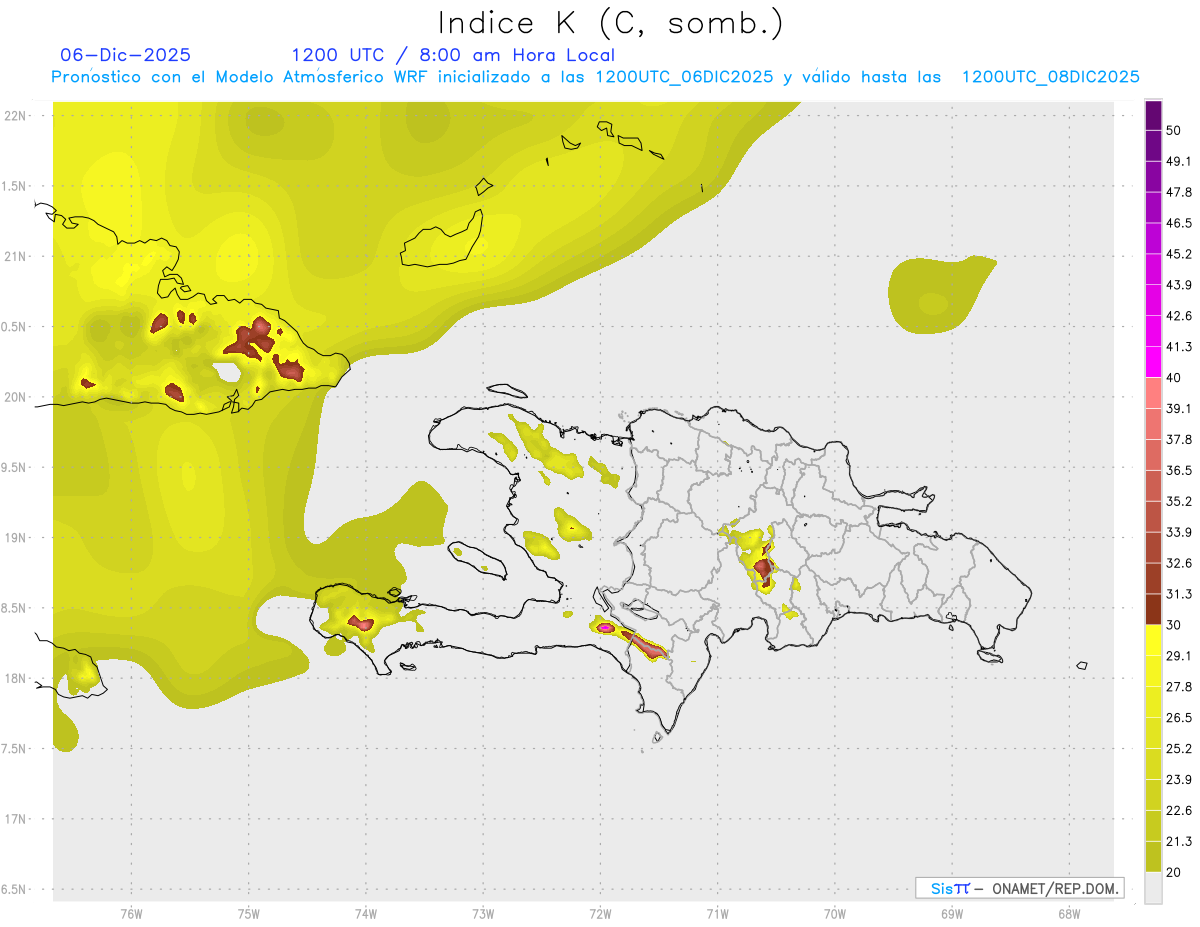Image resolution: width=1200 pixels, height=927 pixels.
Task: Click the valid-until time "1200UTC_08DIC2025"
Action: click(x=1050, y=77)
